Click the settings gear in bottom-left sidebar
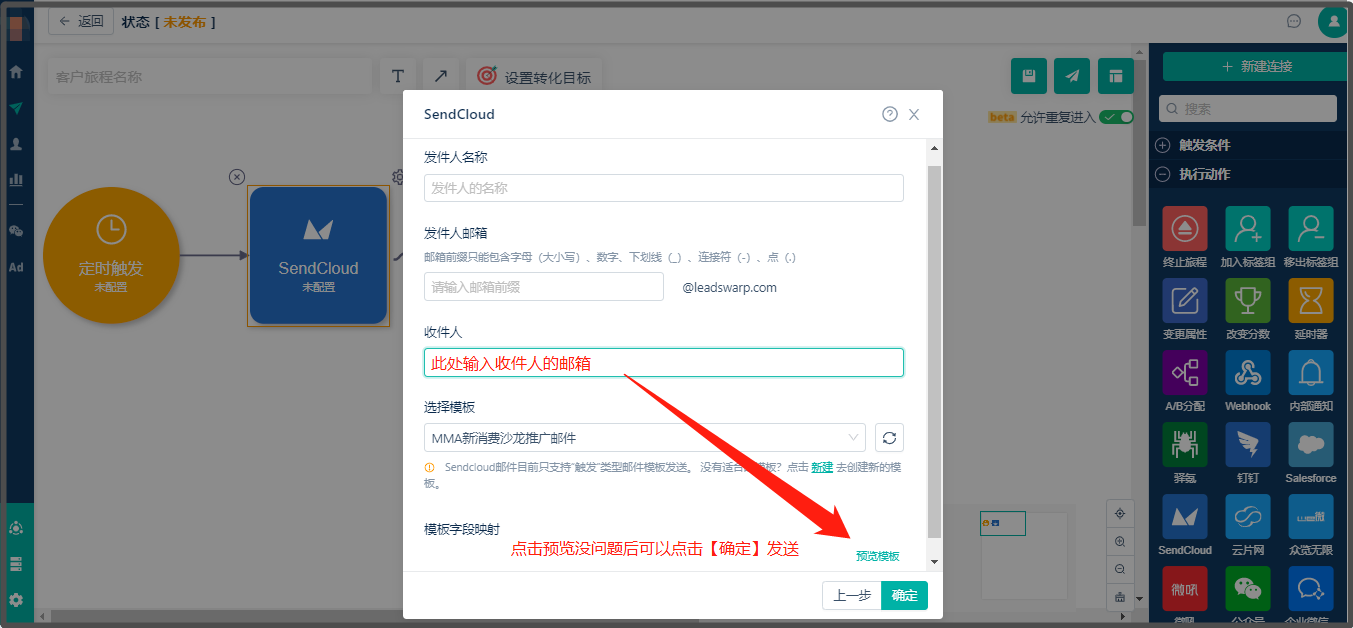This screenshot has height=628, width=1353. 16,600
